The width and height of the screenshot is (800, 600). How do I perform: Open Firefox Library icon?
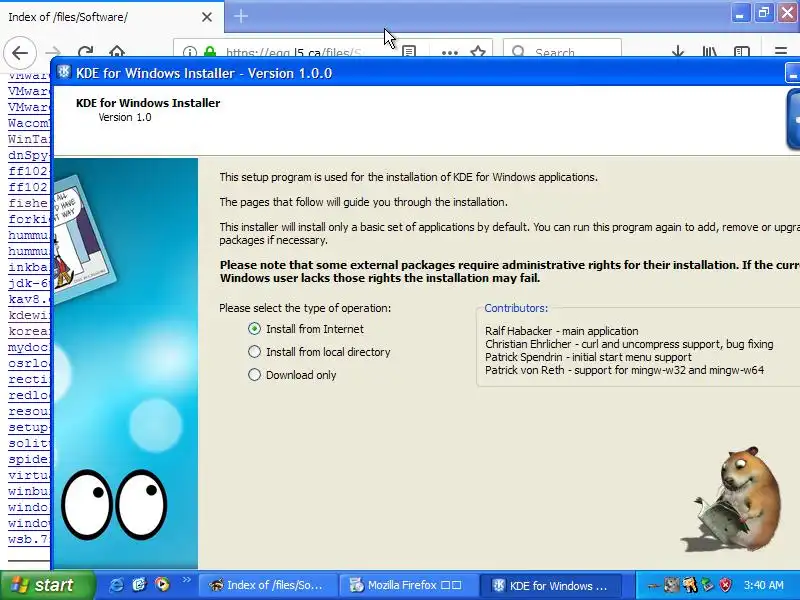pyautogui.click(x=710, y=52)
